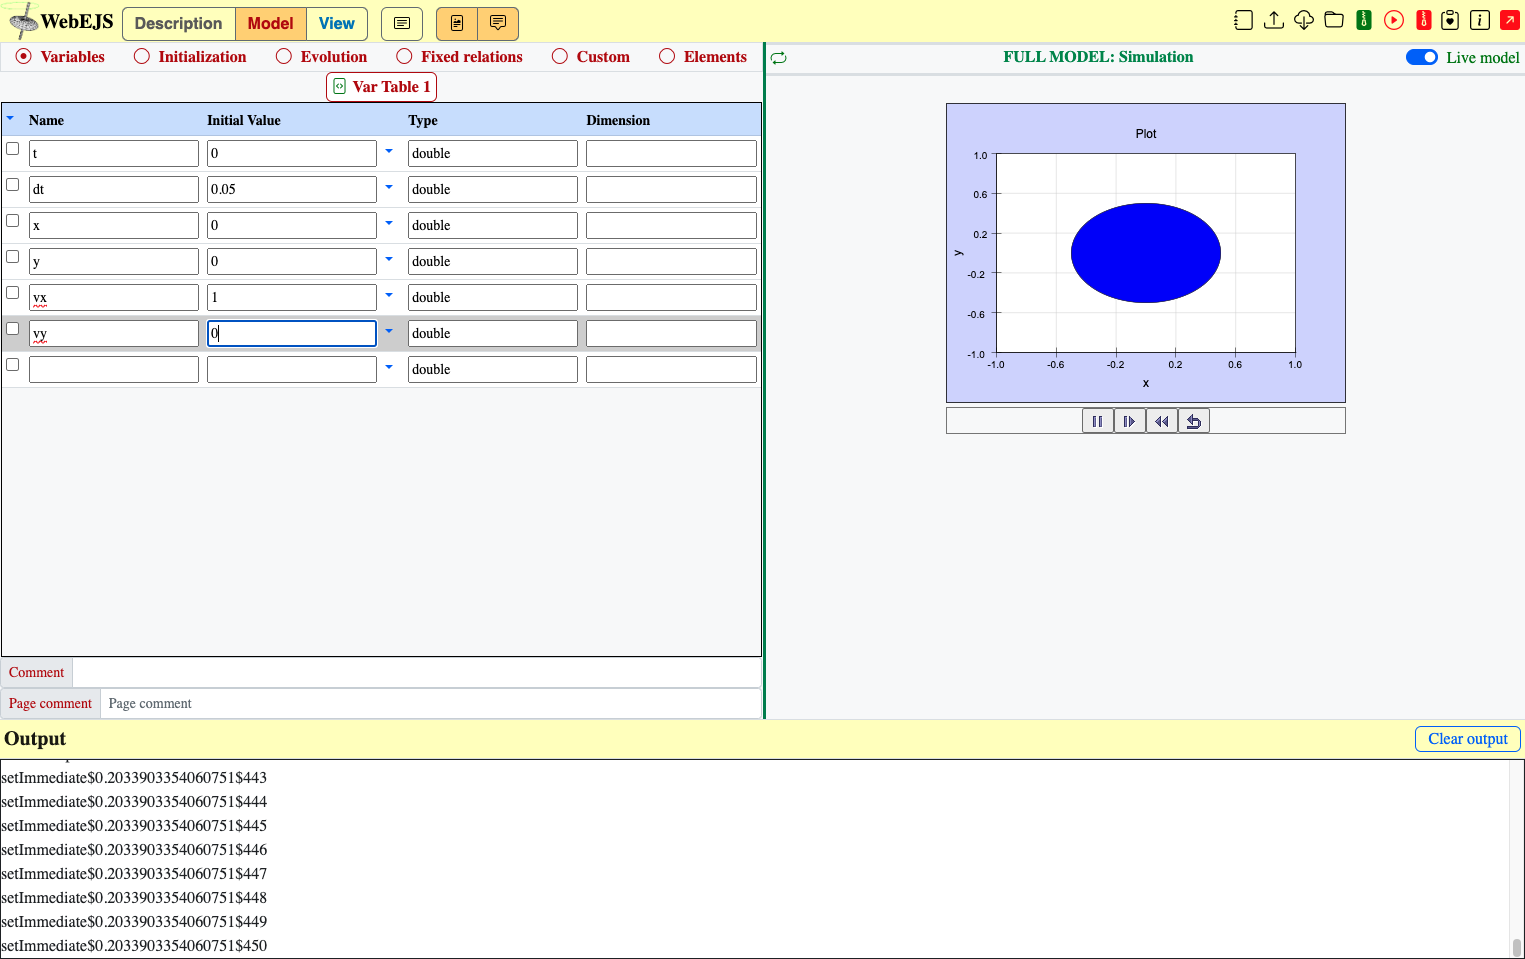The image size is (1525, 959).
Task: Click the WebEJS logo
Action: (60, 21)
